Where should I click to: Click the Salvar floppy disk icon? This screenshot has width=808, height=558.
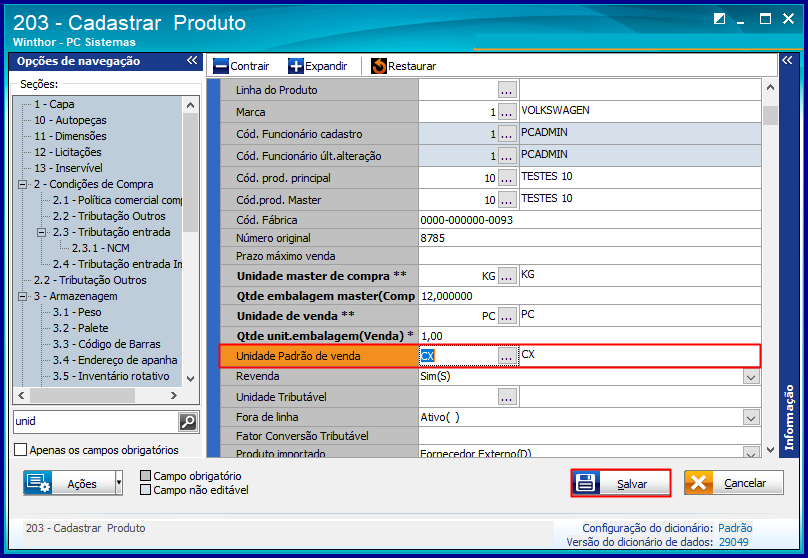coord(586,483)
